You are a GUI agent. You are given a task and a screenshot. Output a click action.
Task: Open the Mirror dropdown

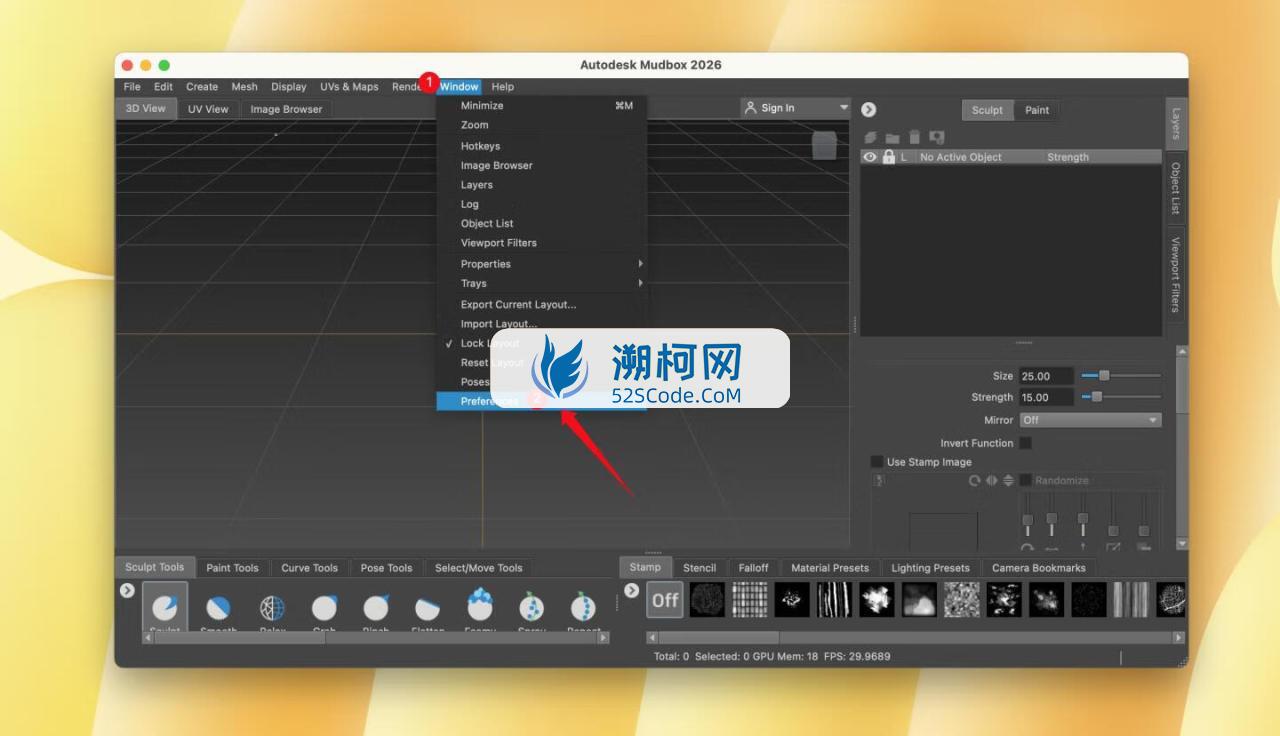(1090, 420)
